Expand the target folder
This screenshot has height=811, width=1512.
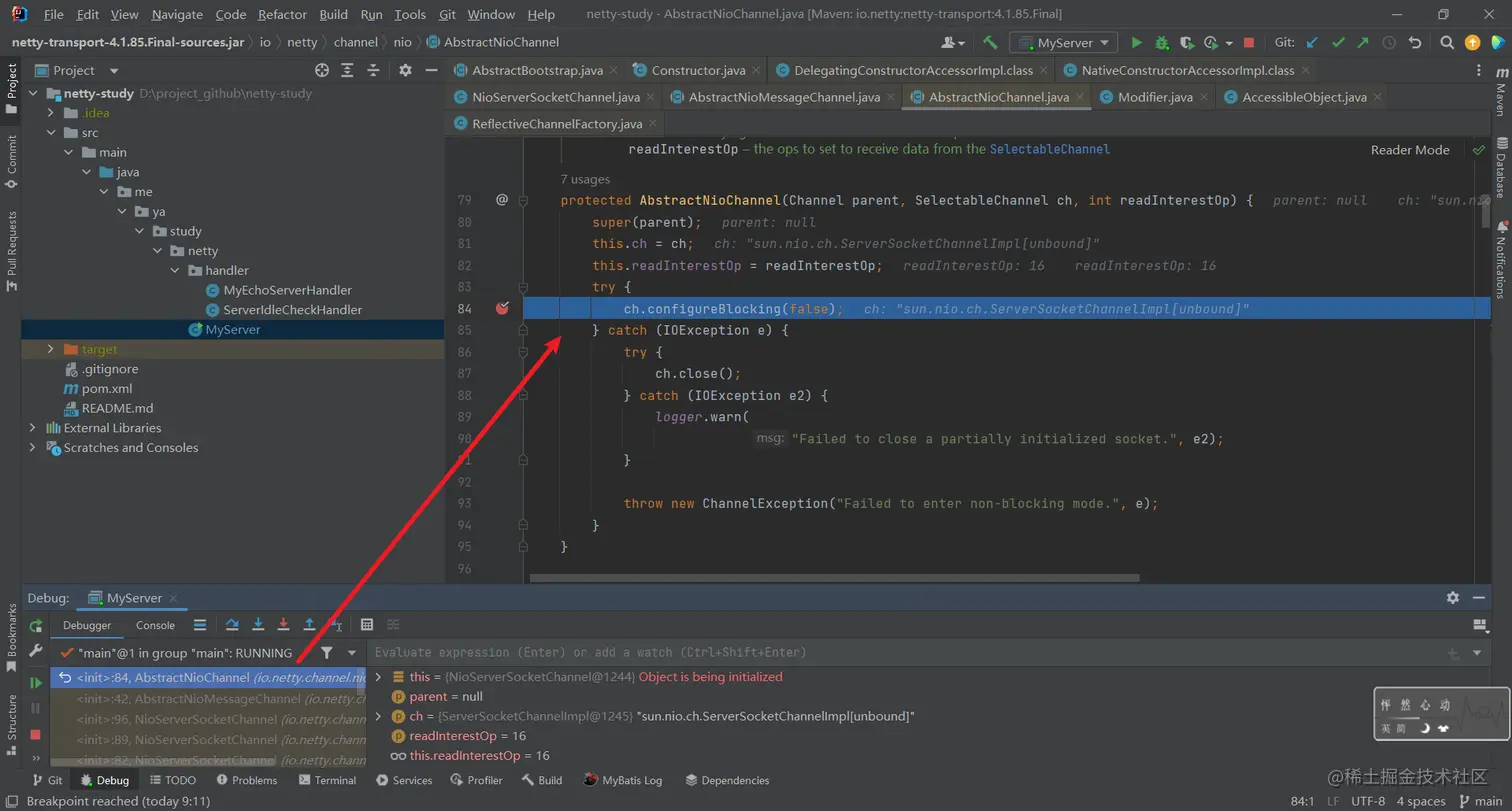pos(52,349)
